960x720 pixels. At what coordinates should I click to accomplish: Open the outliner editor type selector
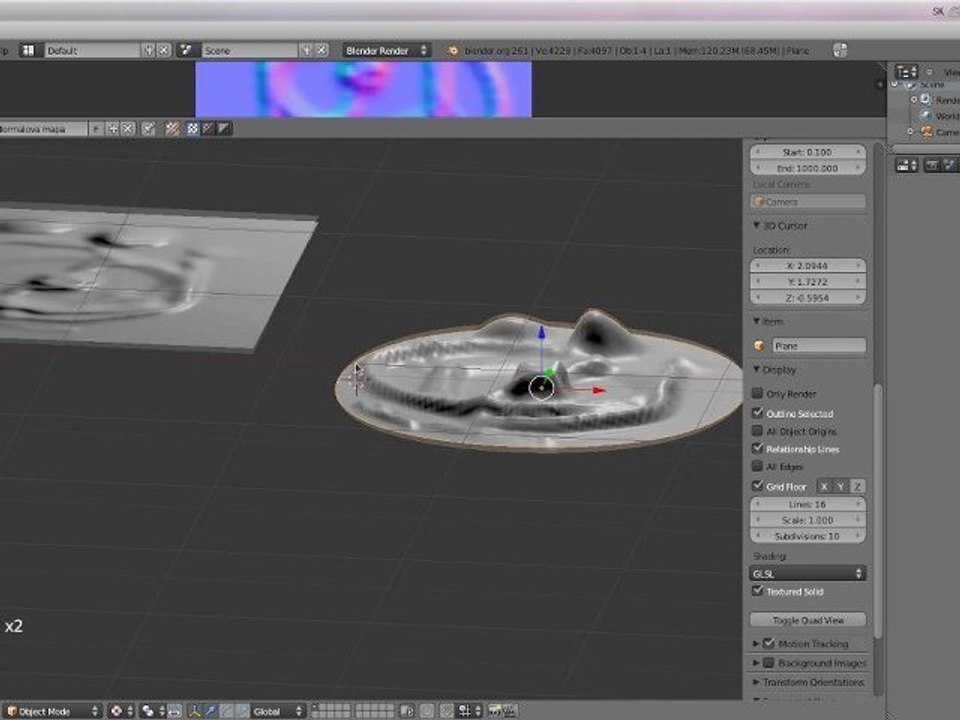(x=906, y=72)
